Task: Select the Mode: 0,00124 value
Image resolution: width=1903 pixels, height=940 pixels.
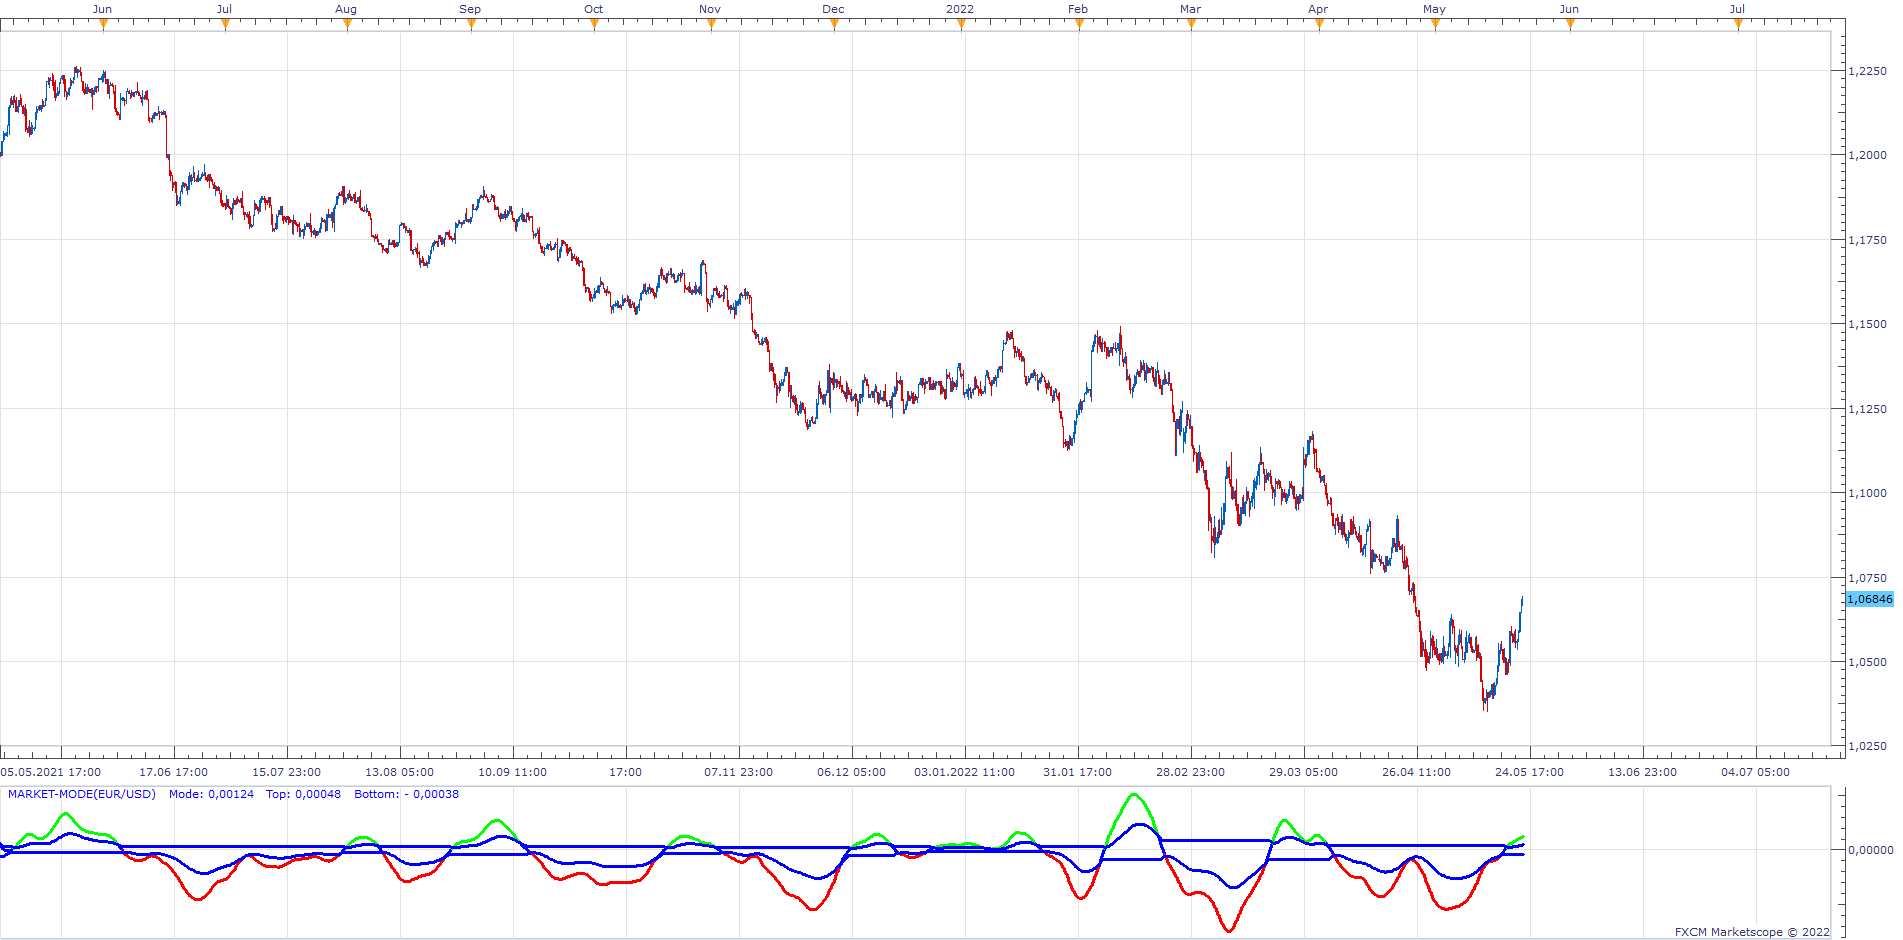Action: [211, 794]
